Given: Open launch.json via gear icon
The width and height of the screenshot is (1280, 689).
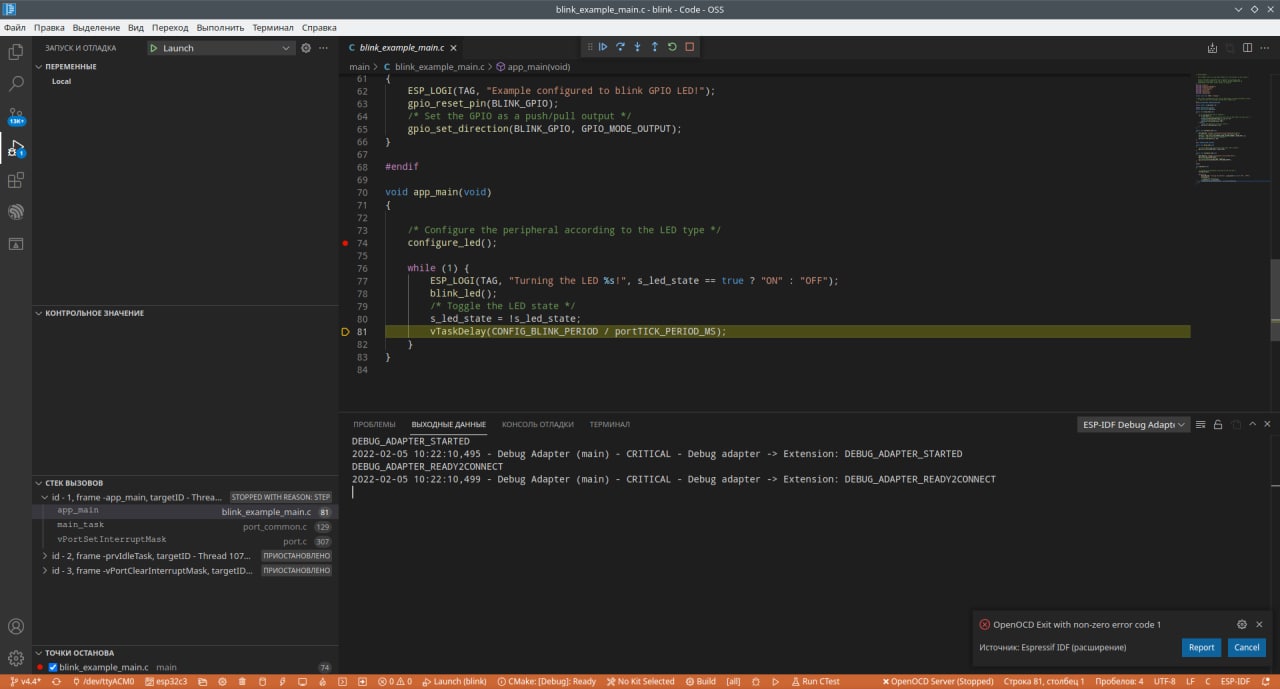Looking at the screenshot, I should pos(306,48).
